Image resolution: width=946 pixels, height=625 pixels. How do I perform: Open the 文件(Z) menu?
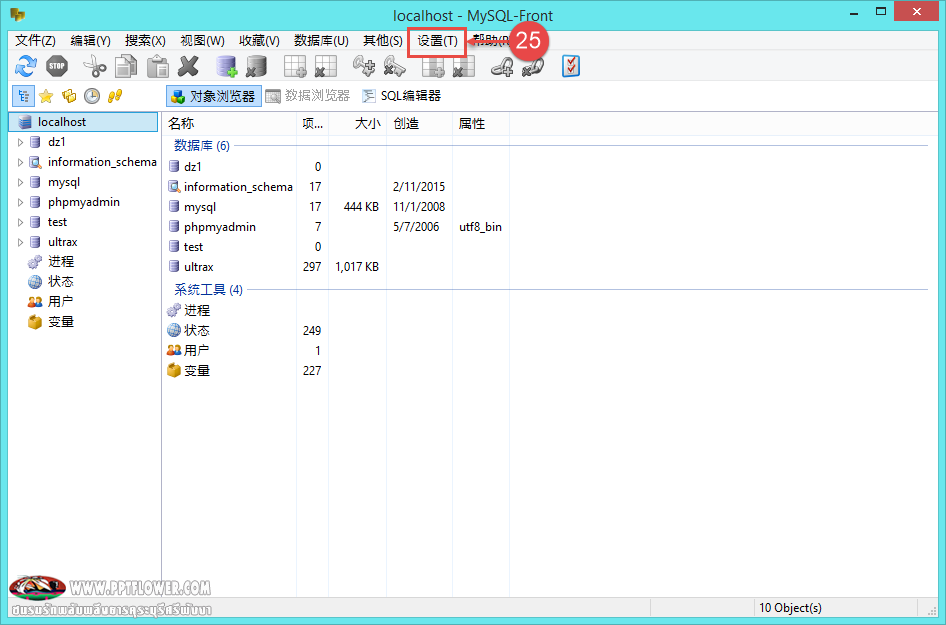(35, 40)
